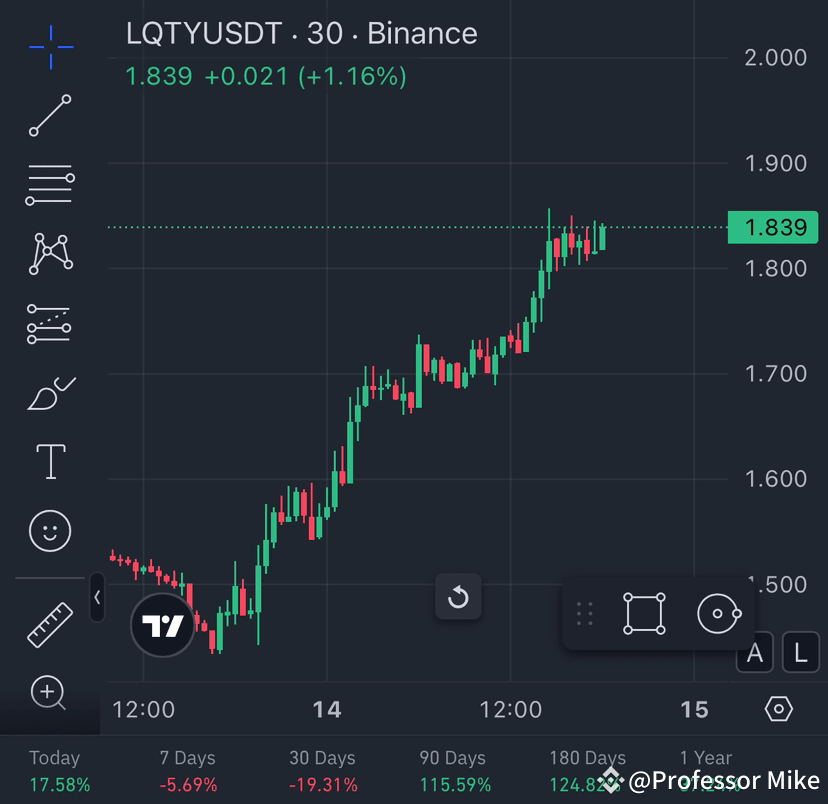Pick the brush drawing tool
The image size is (828, 804).
pos(50,392)
